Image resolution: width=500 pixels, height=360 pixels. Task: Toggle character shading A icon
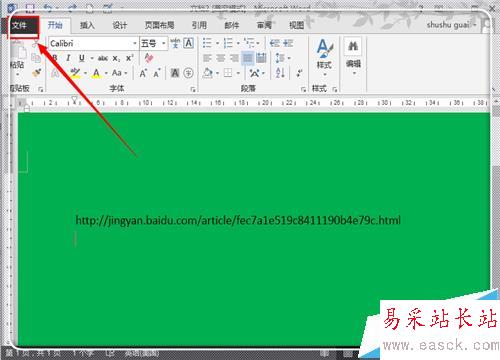tap(175, 73)
